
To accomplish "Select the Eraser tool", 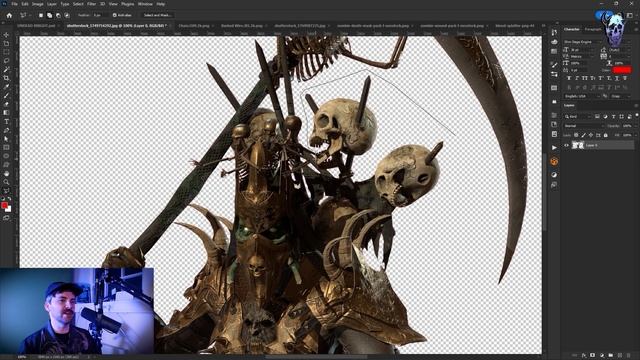I will tap(6, 104).
